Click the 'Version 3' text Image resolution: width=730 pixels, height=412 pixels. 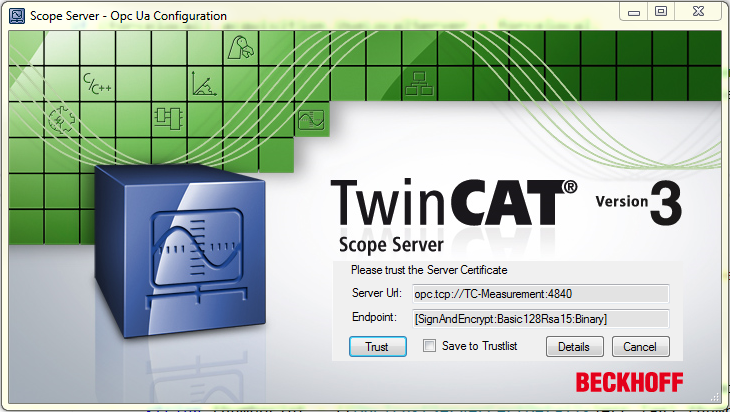click(639, 203)
